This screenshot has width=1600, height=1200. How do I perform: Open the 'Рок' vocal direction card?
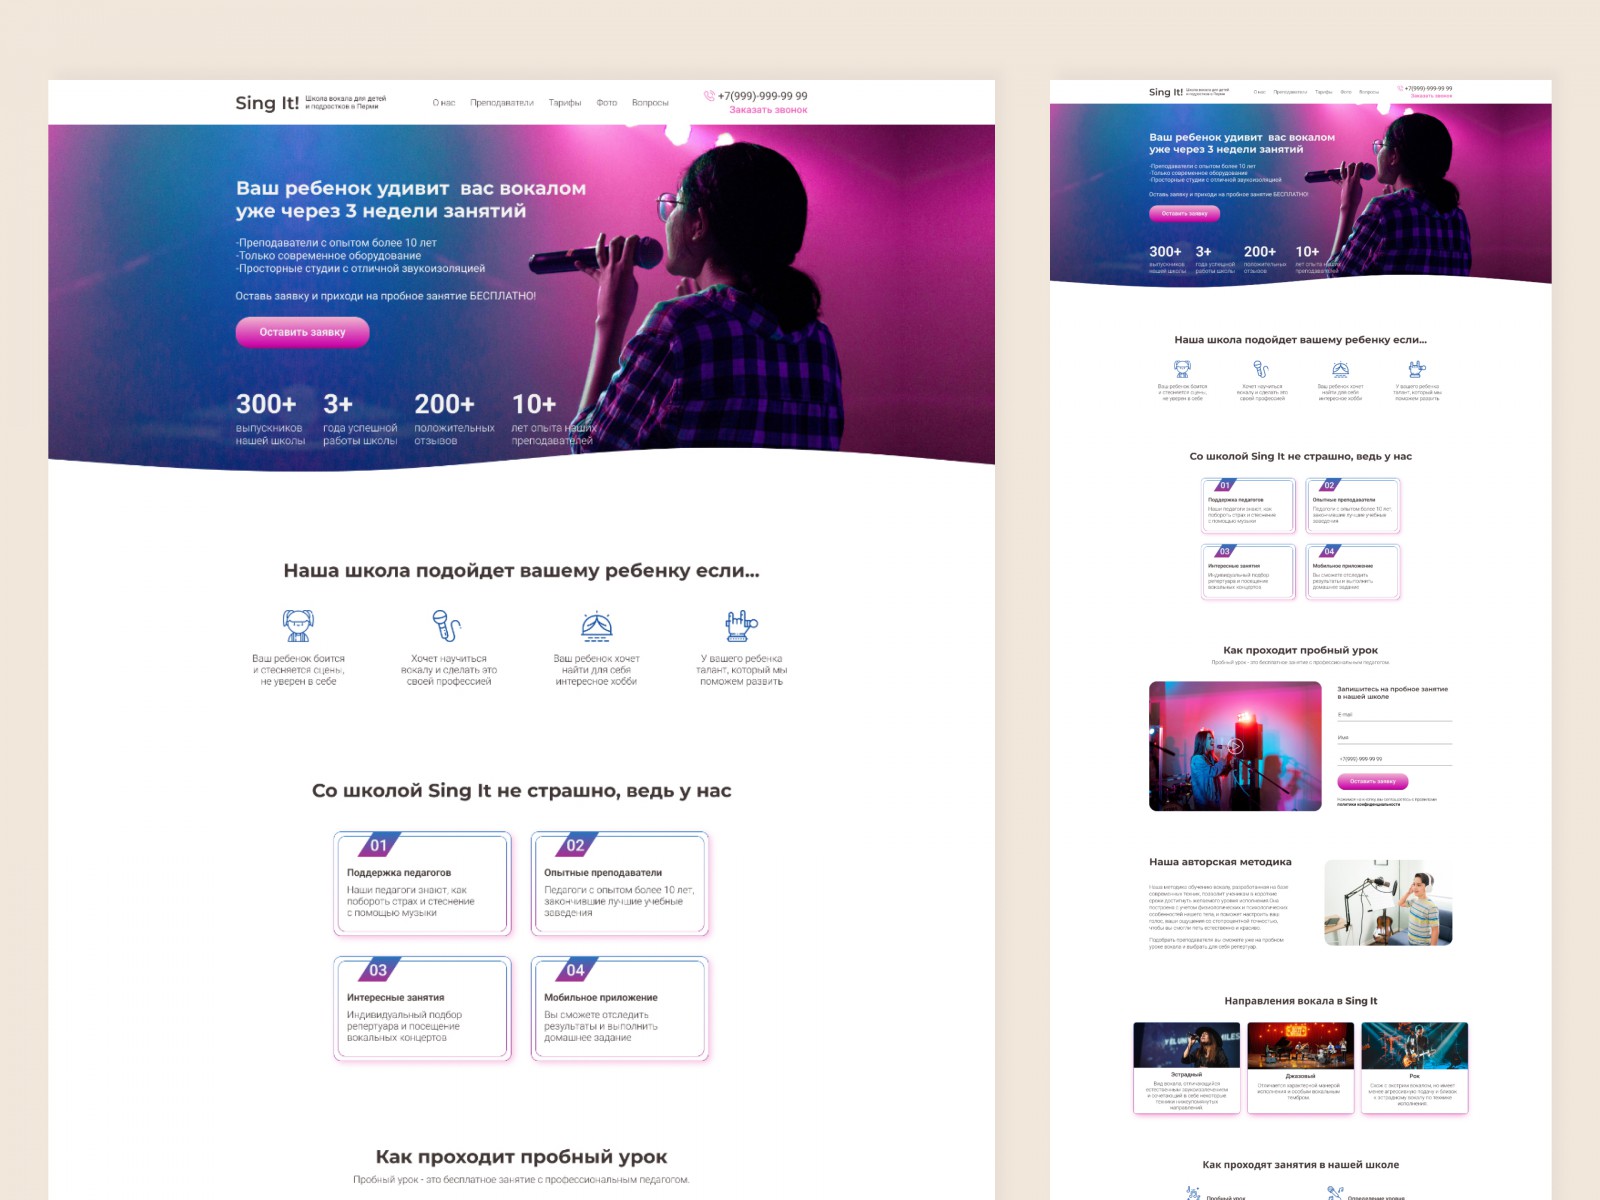point(1414,1067)
